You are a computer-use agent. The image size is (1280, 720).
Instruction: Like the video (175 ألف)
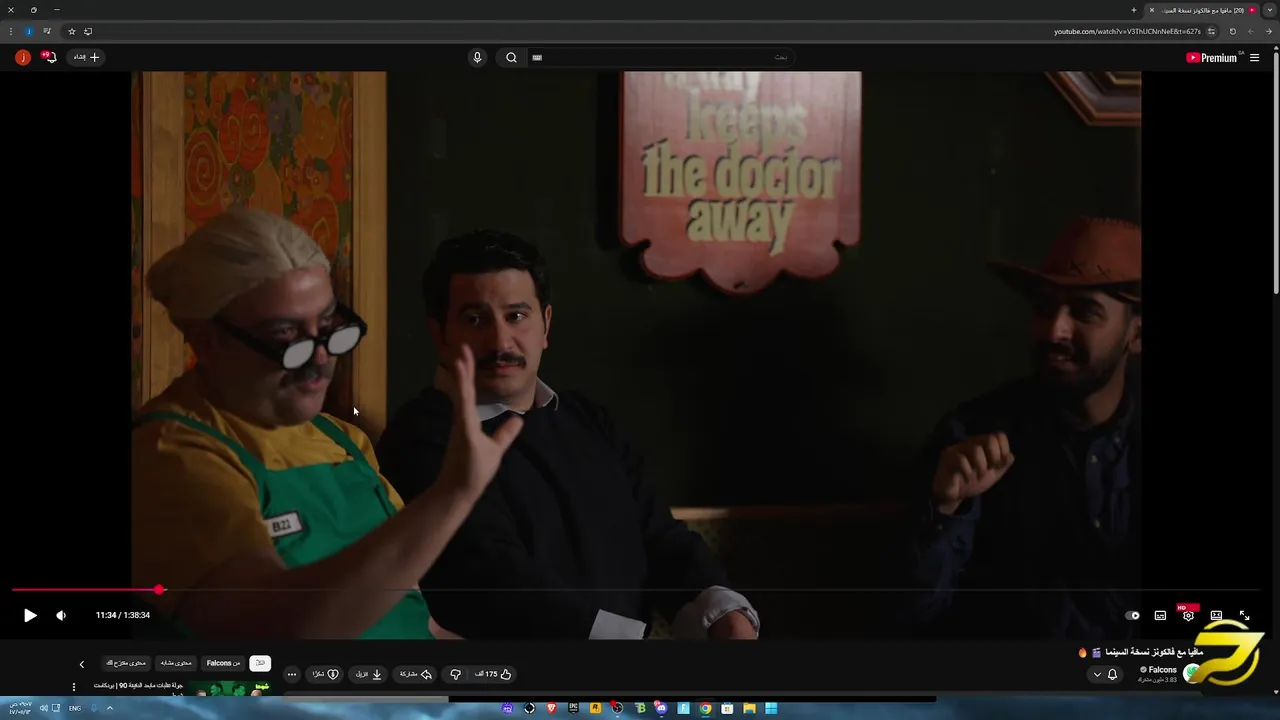(494, 674)
